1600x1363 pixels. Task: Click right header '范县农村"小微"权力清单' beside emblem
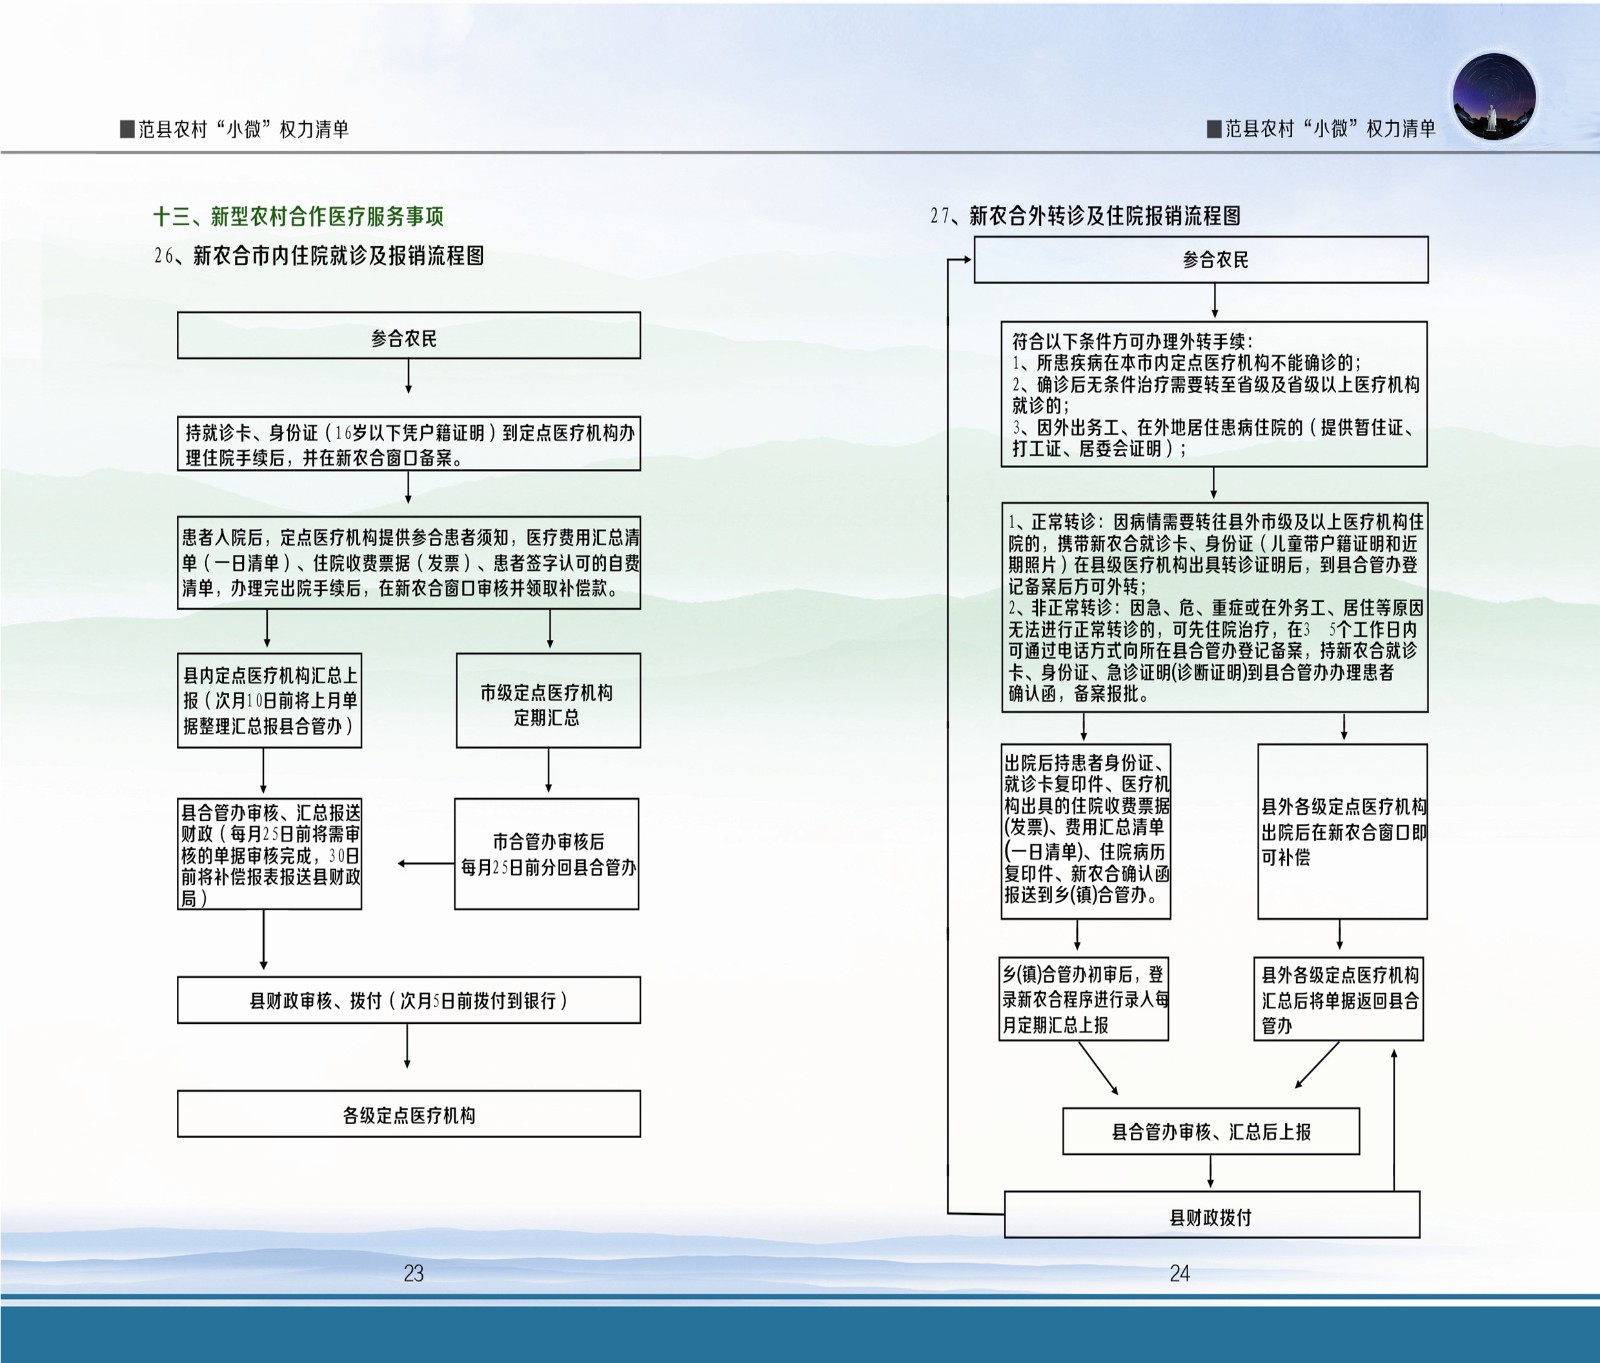[x=1321, y=129]
